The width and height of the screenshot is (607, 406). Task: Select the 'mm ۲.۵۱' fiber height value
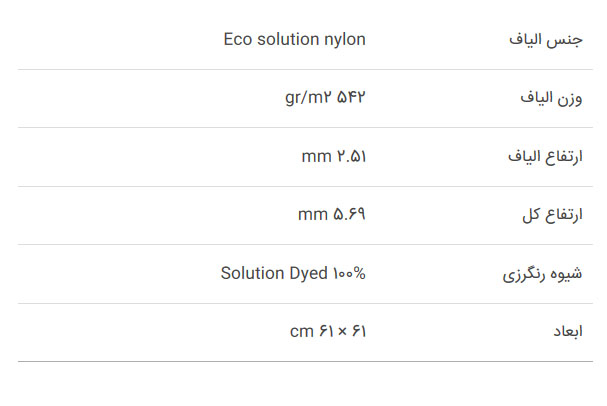click(334, 156)
